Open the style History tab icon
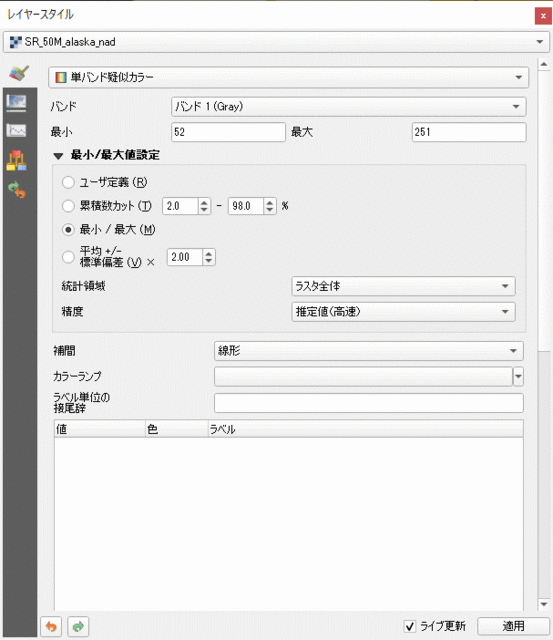 (16, 190)
